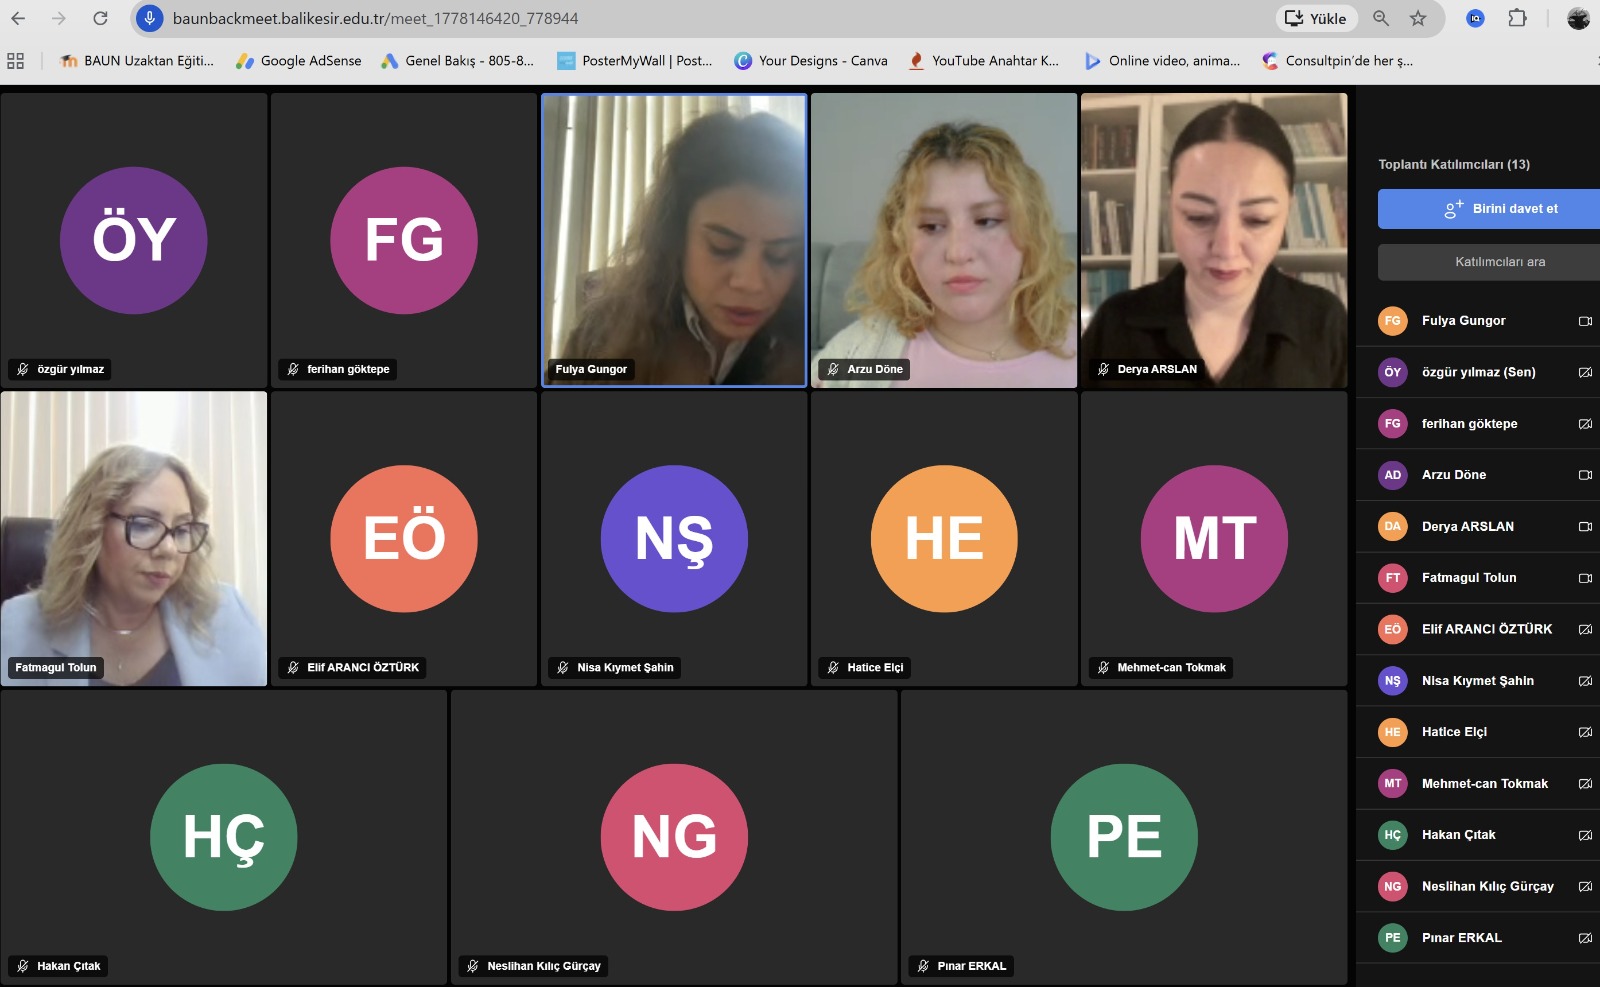Screen dimensions: 1600x987
Task: Click camera-off icon next to özgür yılmaz
Action: 1585,372
